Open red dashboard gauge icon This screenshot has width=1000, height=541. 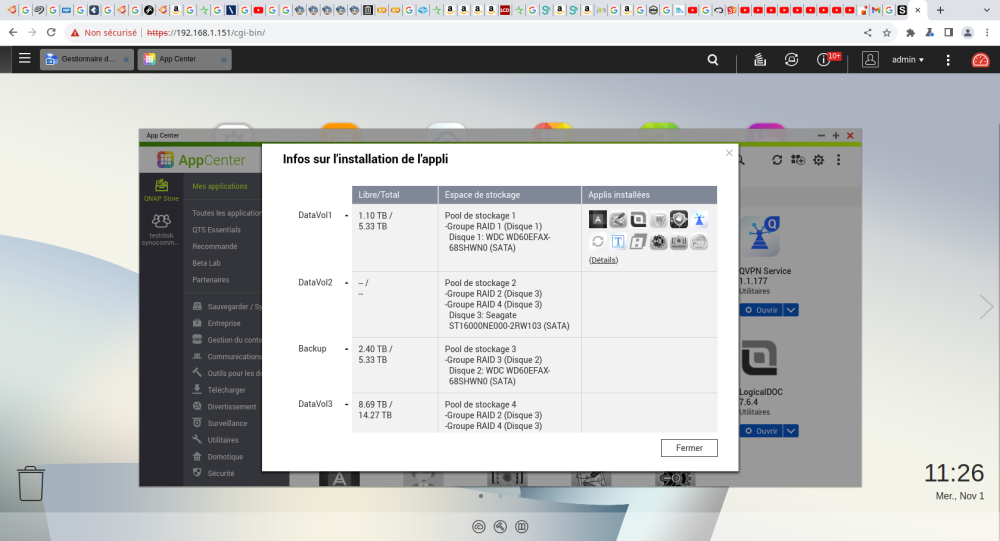pos(980,60)
